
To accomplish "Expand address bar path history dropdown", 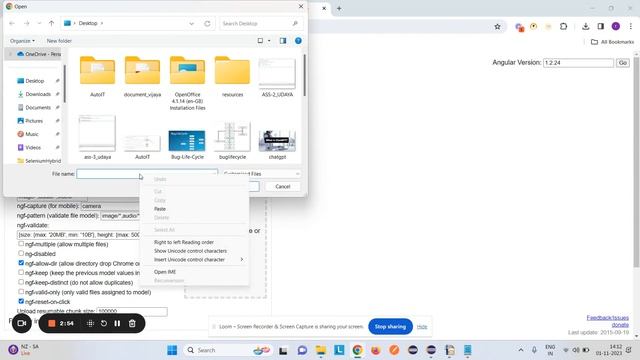I will click(191, 23).
